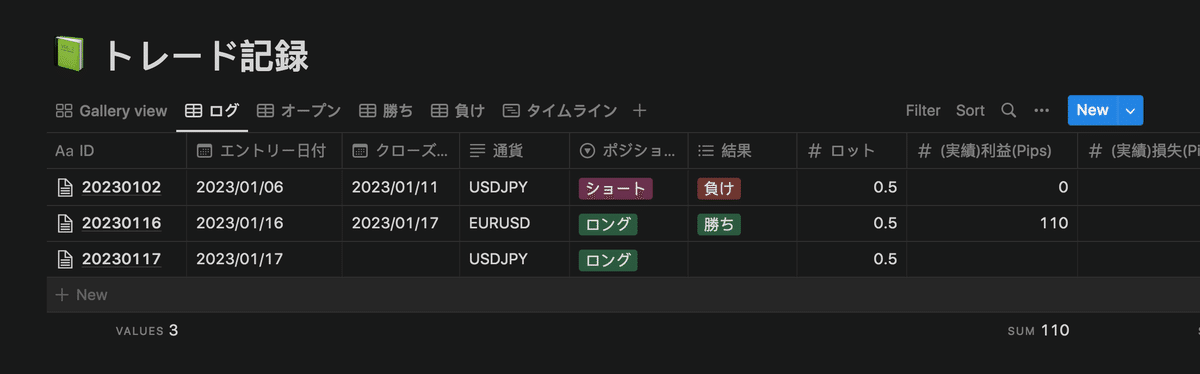Screen dimensions: 1200x374
Task: Click the Filter button
Action: (923, 110)
